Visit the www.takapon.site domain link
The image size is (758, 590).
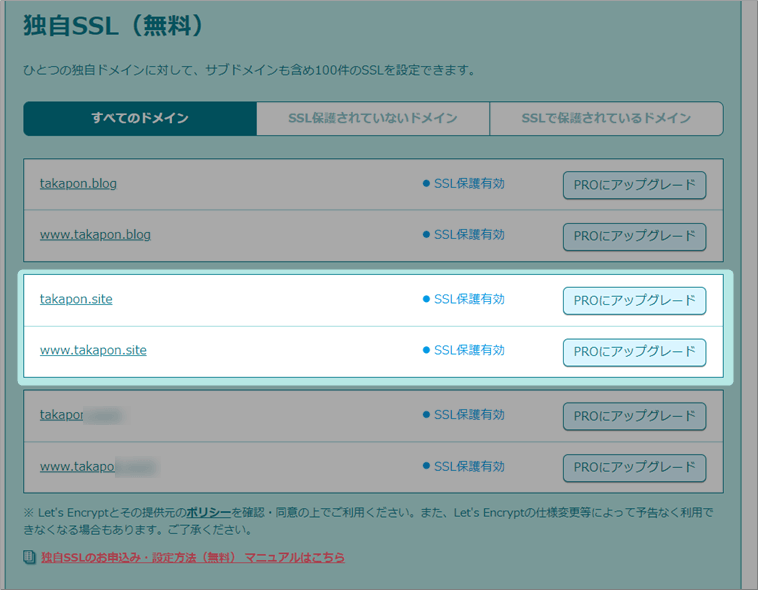93,351
